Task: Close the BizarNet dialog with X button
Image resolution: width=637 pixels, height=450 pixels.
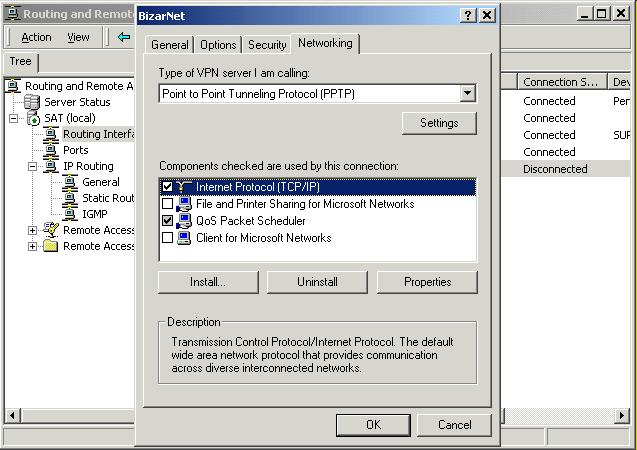Action: coord(487,15)
